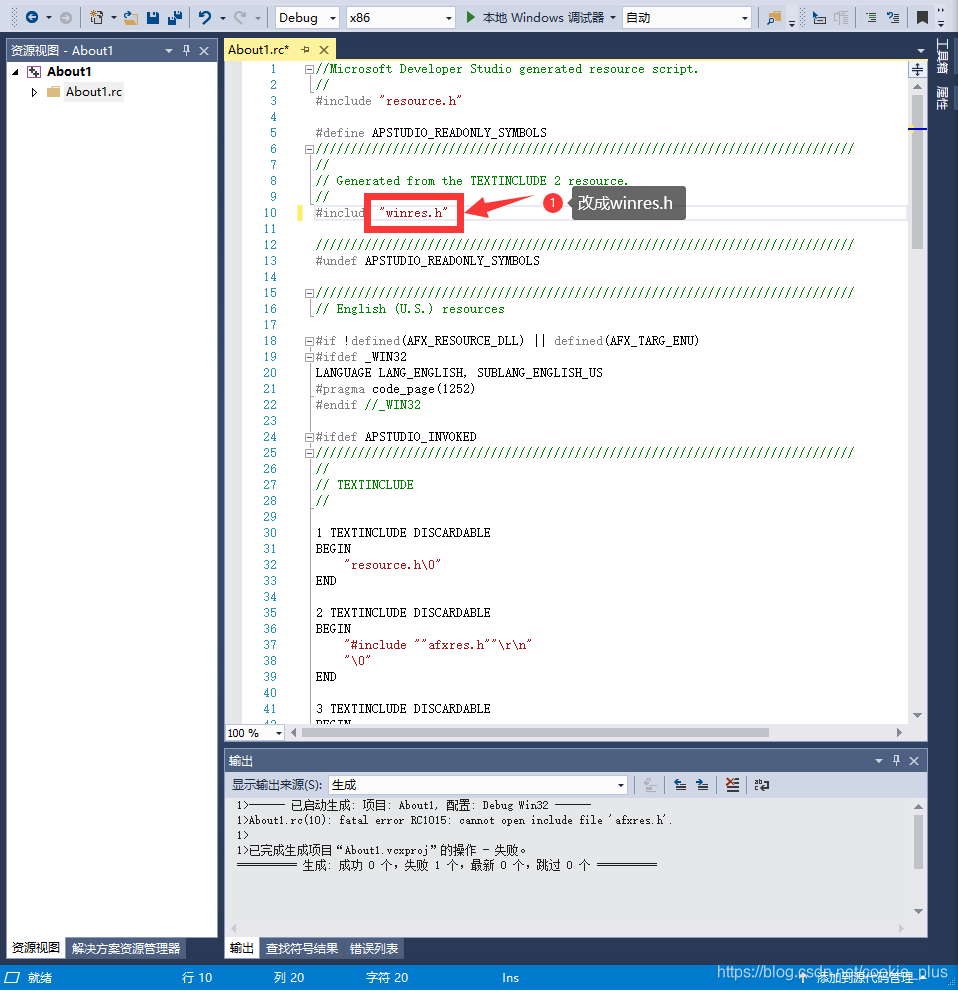The width and height of the screenshot is (958, 991).
Task: Switch to the 查找符号结果 tab
Action: click(301, 949)
